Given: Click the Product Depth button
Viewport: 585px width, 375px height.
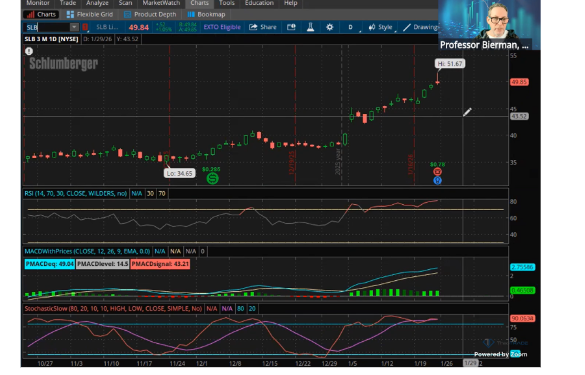Looking at the screenshot, I should click(x=150, y=15).
